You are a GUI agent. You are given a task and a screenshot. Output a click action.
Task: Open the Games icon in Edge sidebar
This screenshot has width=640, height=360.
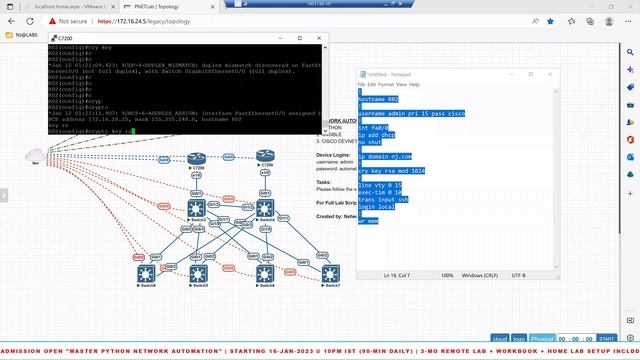(x=630, y=122)
